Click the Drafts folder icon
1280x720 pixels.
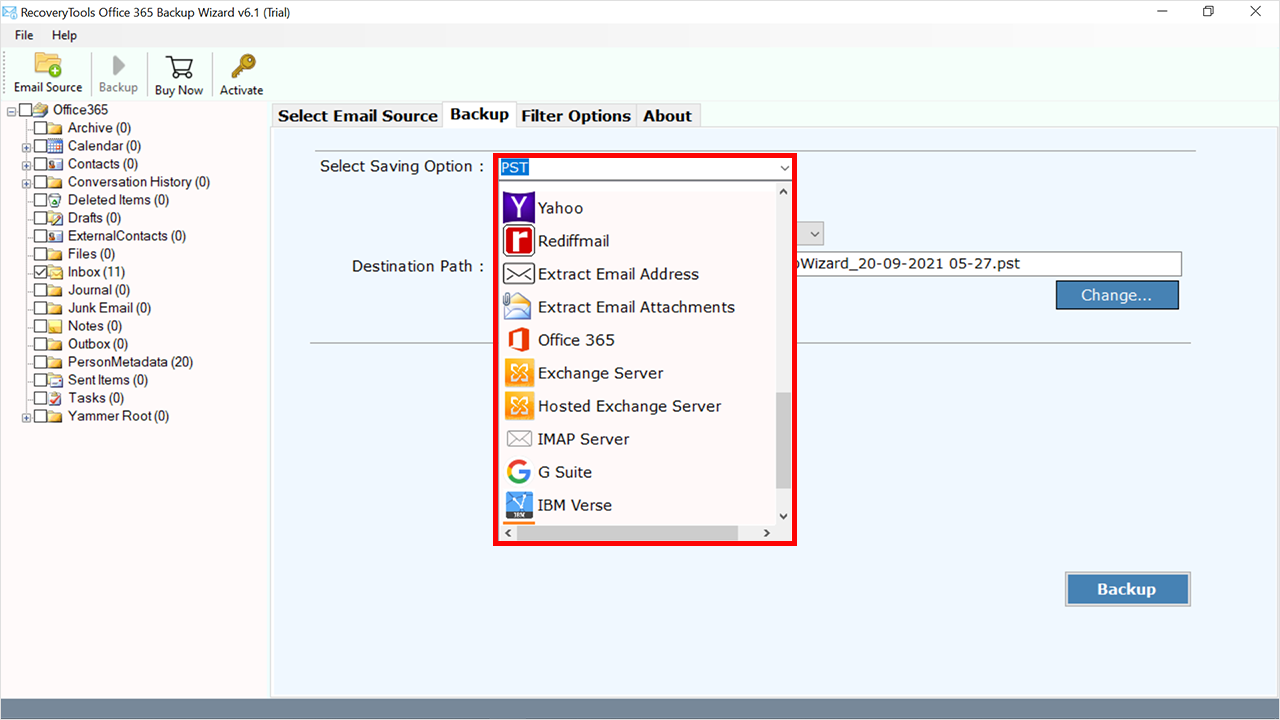click(57, 218)
